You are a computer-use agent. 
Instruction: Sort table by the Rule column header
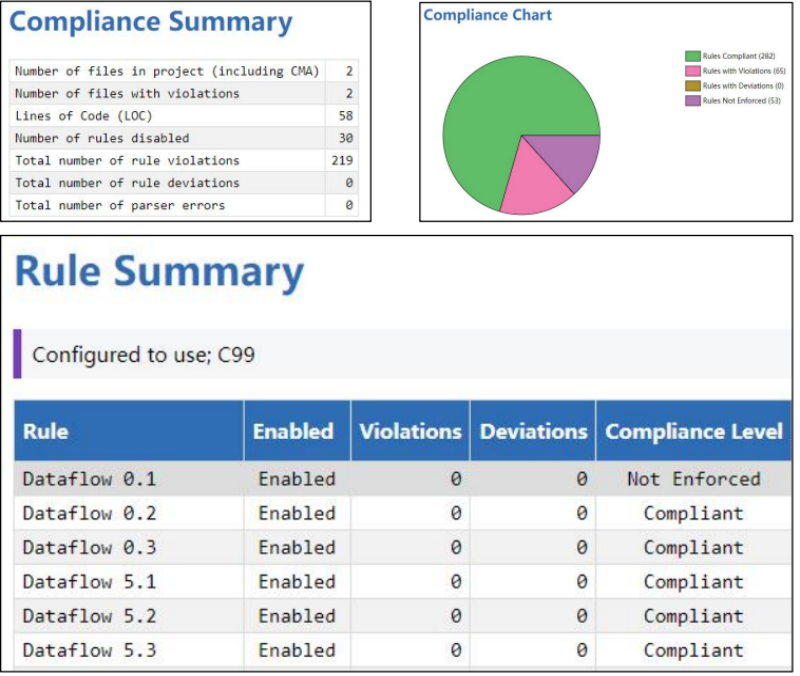click(x=46, y=432)
